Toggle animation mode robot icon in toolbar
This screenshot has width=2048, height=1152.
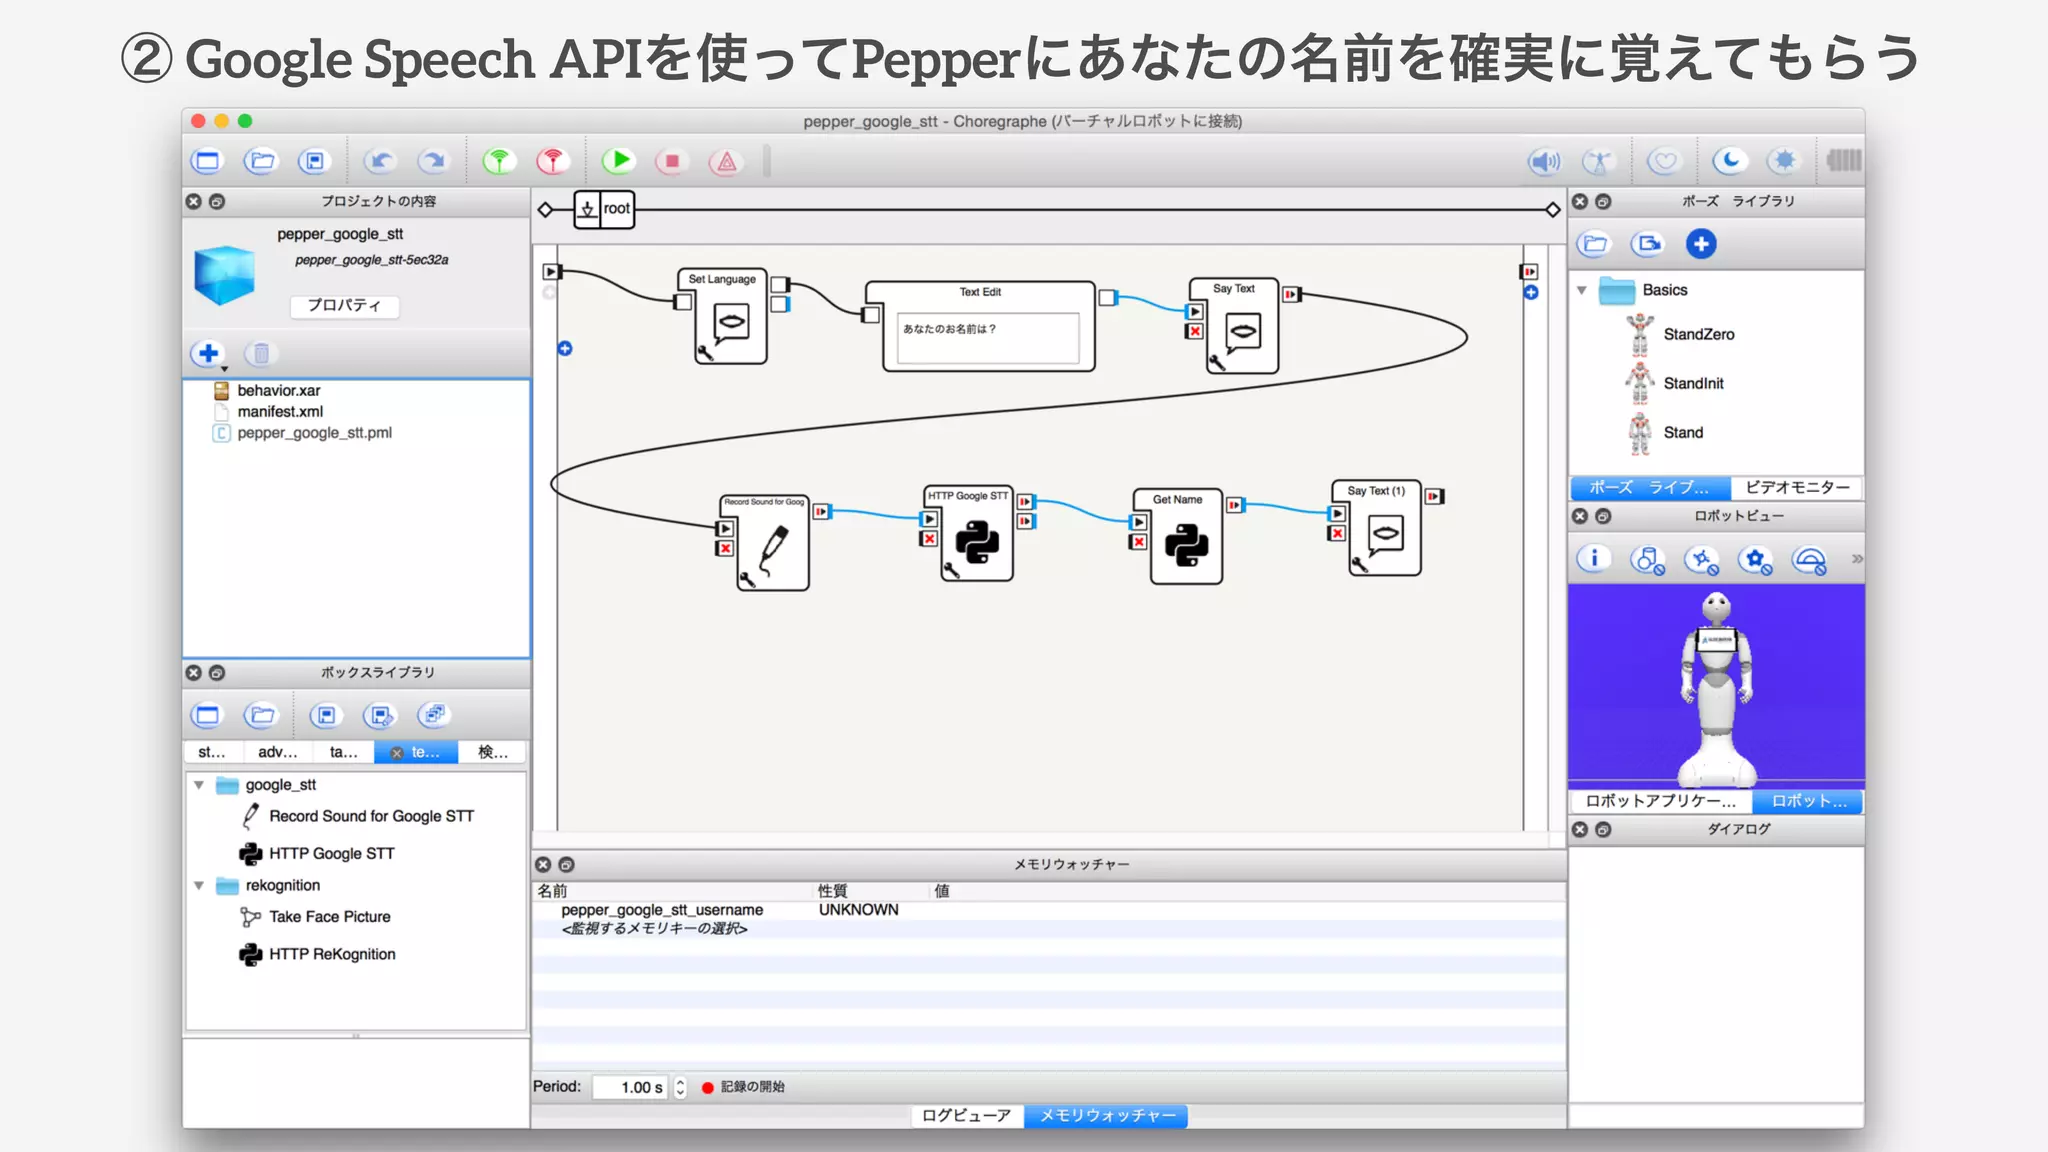point(1598,161)
